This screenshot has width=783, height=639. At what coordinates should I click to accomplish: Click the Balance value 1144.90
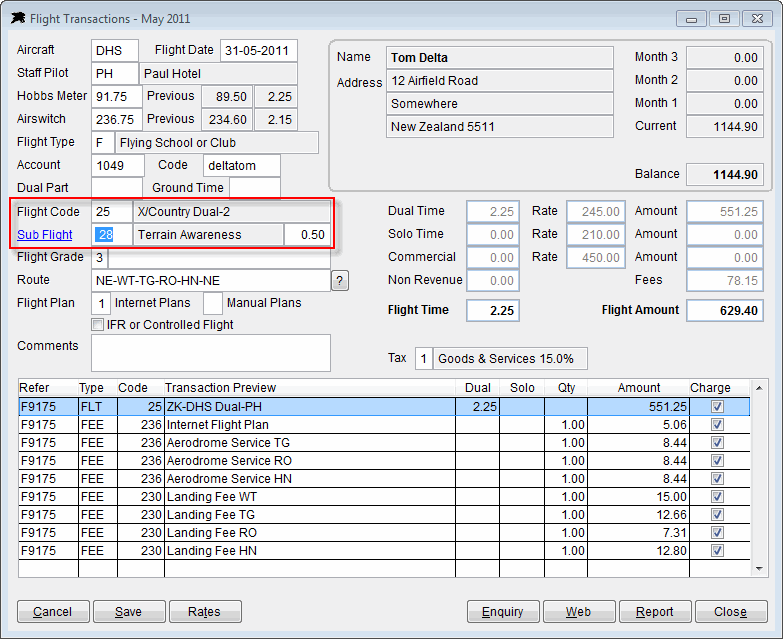click(725, 175)
